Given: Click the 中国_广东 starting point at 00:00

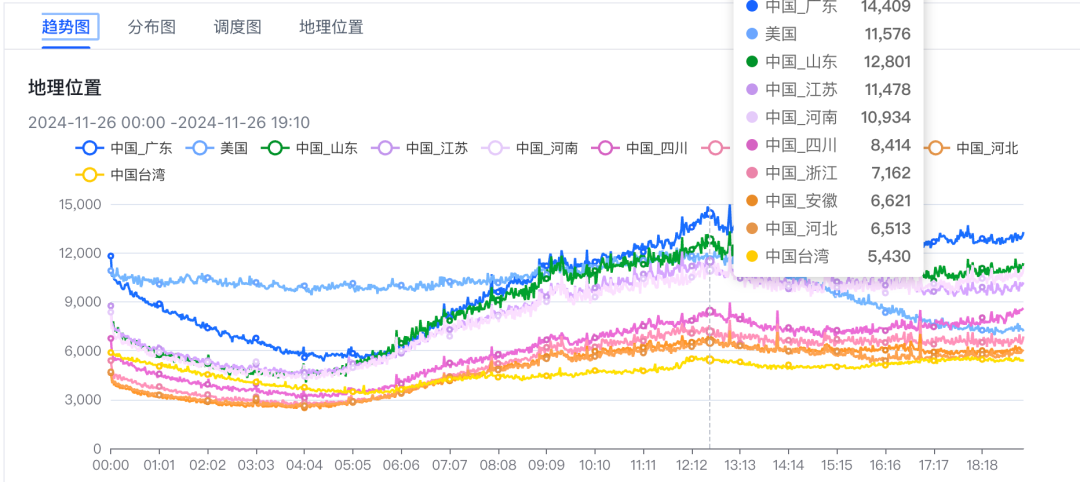Looking at the screenshot, I should click(110, 256).
